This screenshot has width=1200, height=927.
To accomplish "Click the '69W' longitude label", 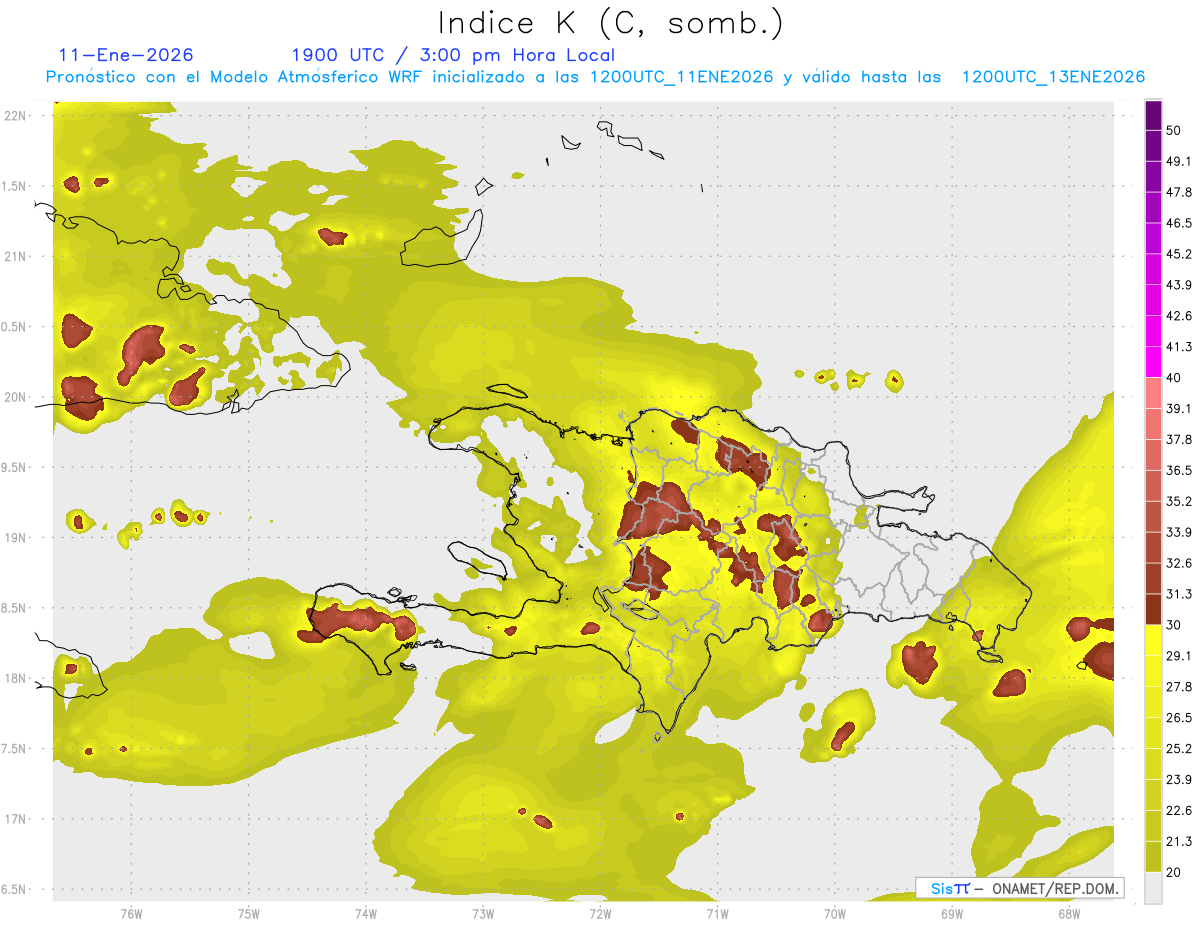I will coord(951,913).
